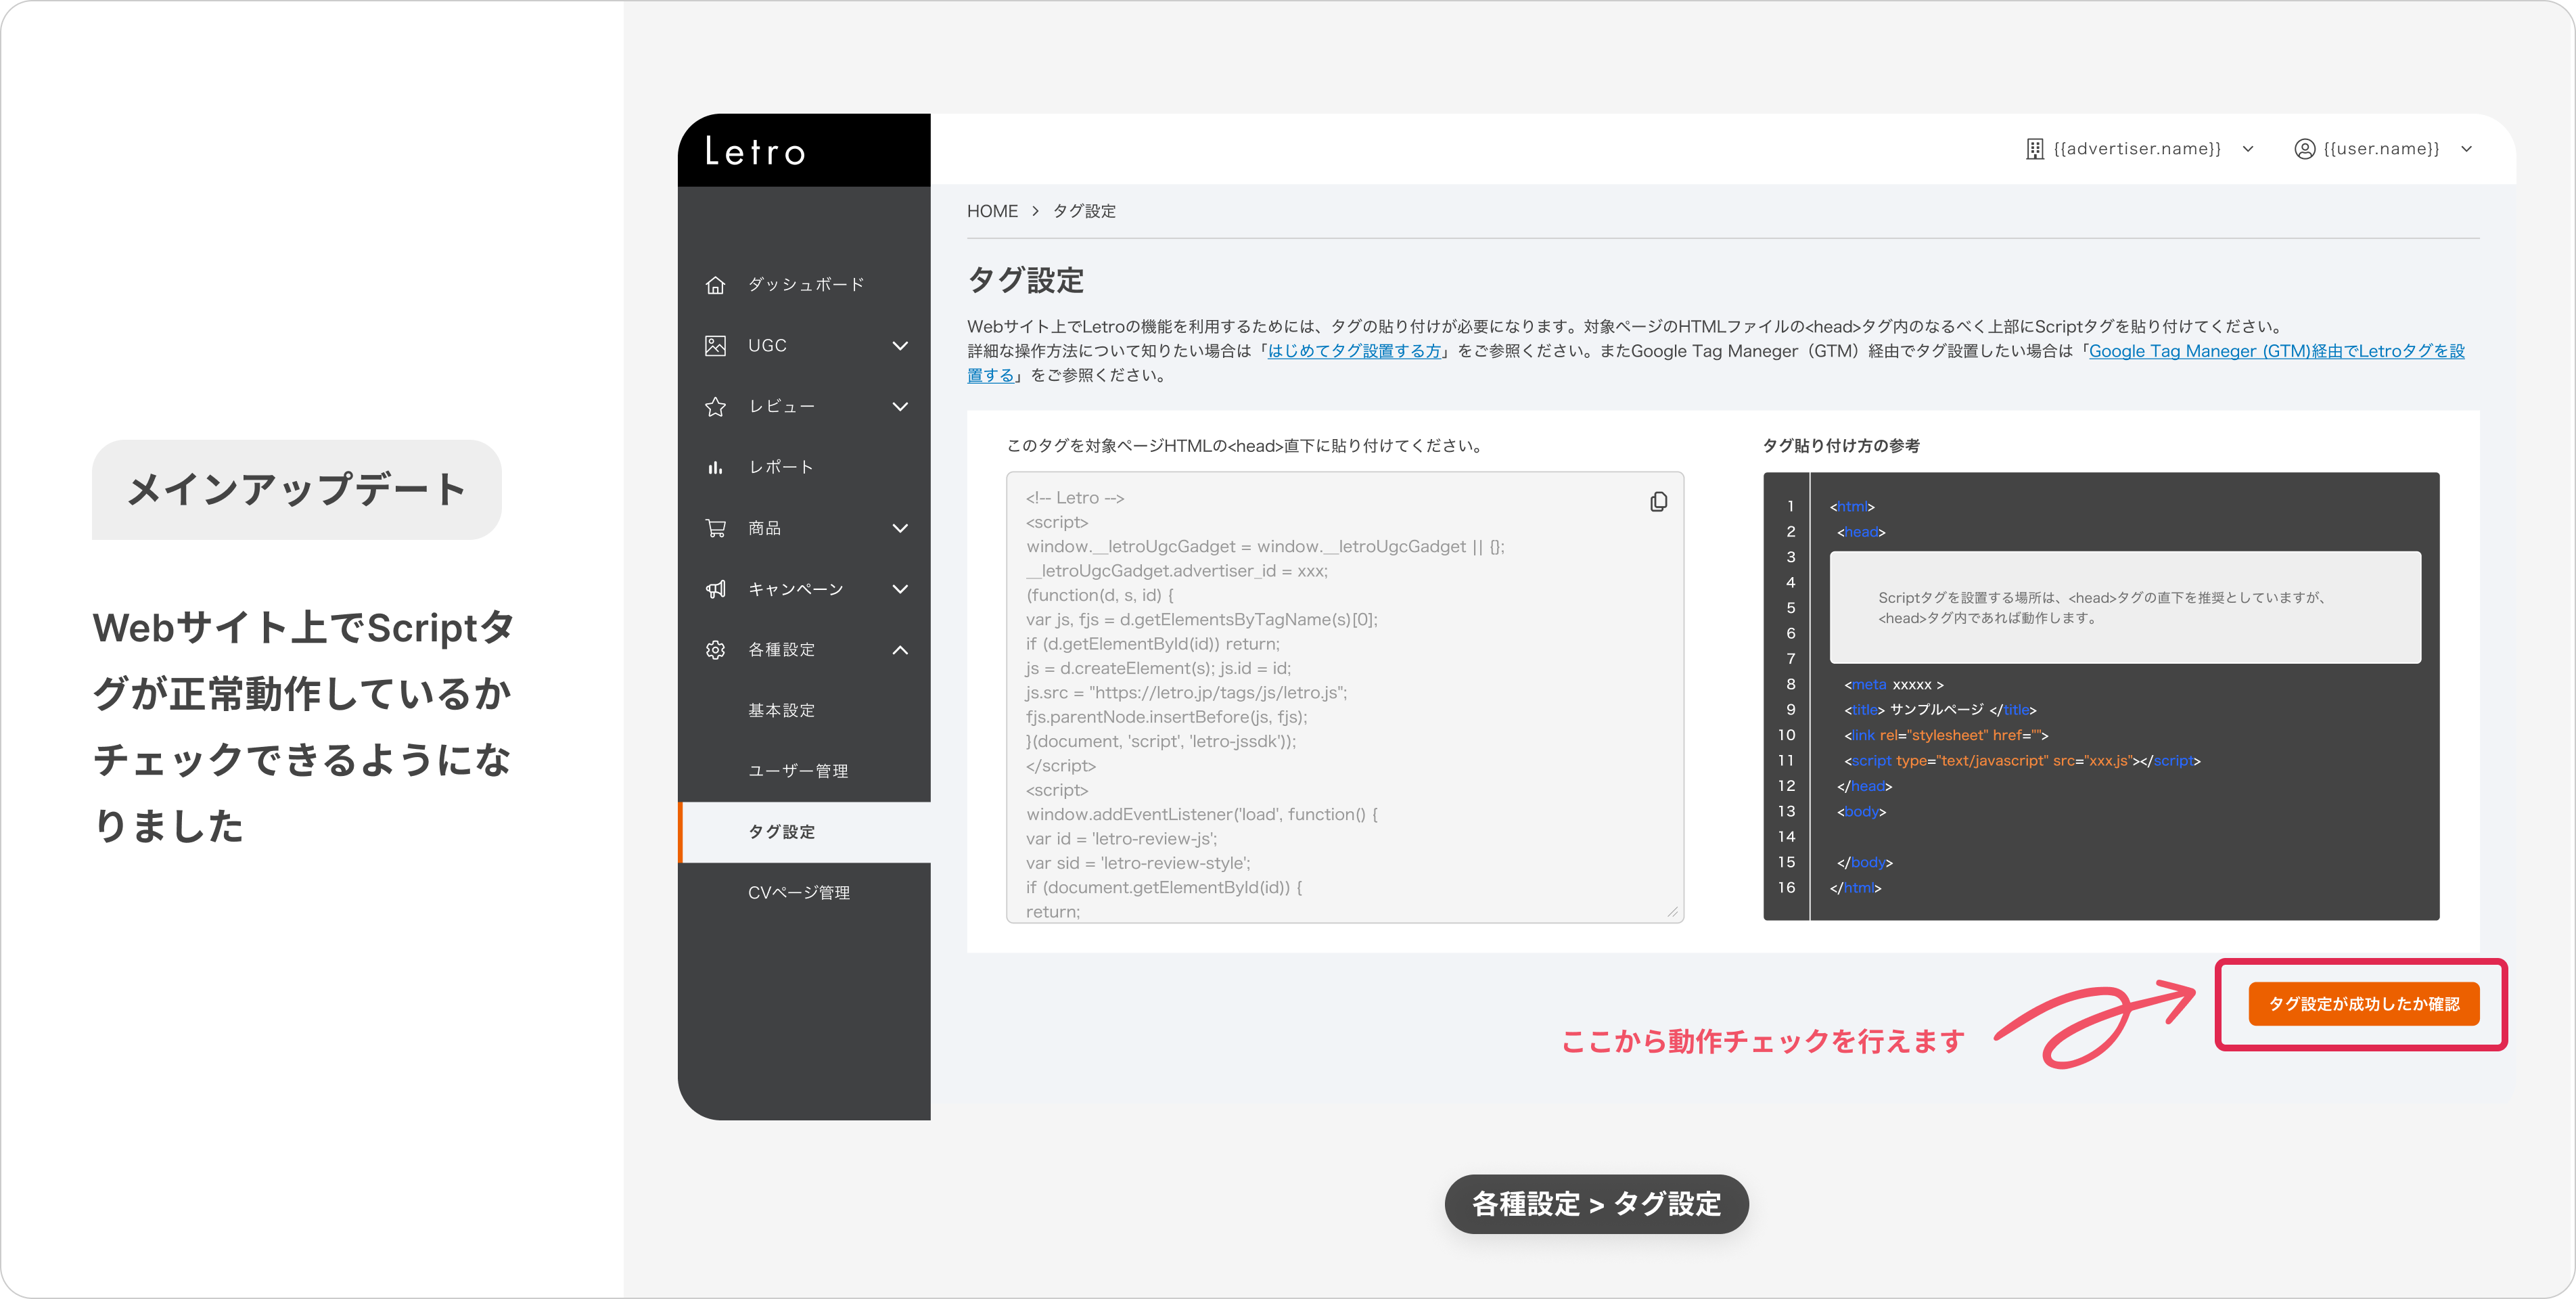
Task: Open CVページ管理 menu item
Action: (798, 893)
